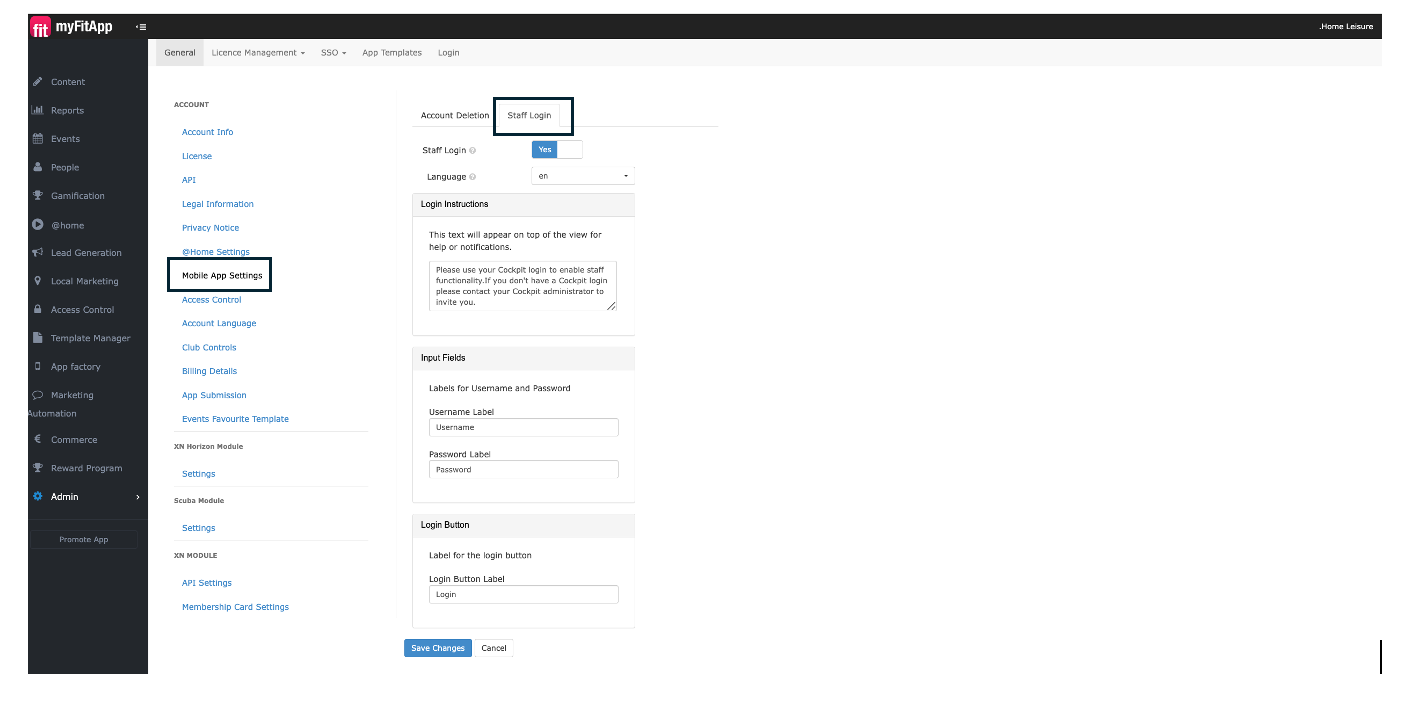Click the @home play circle icon

(38, 225)
